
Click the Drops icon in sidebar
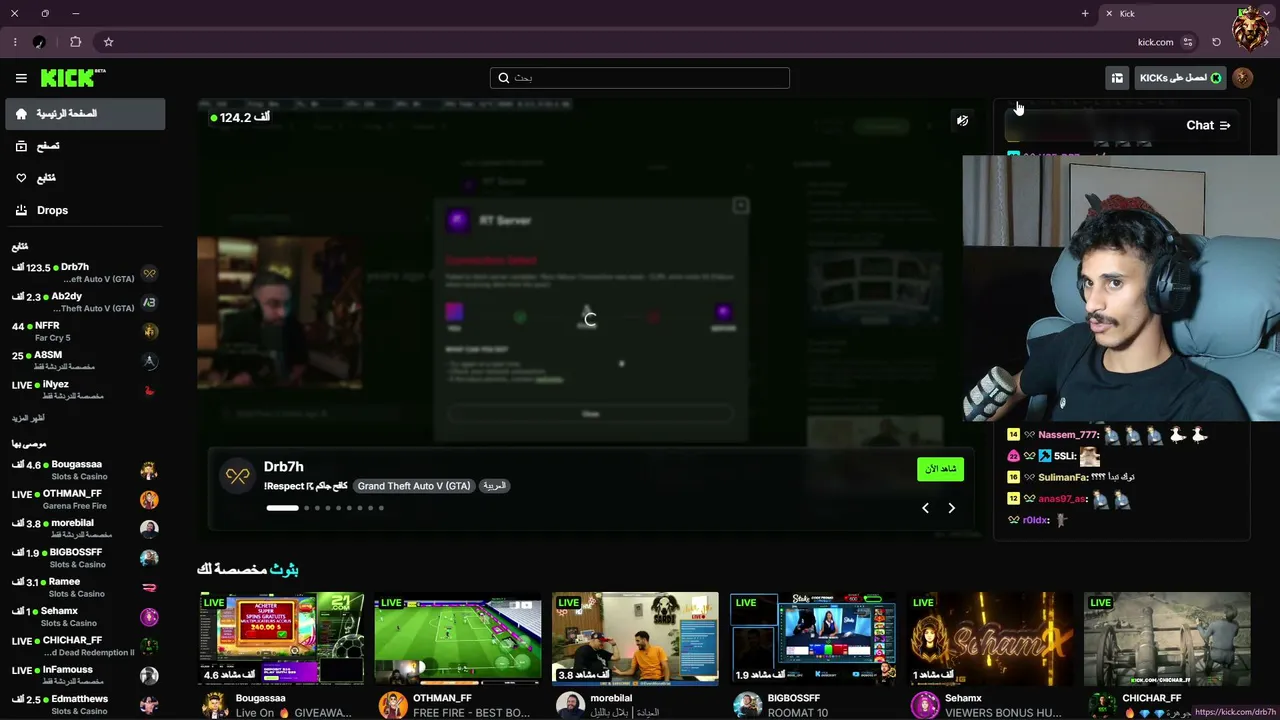coord(21,210)
